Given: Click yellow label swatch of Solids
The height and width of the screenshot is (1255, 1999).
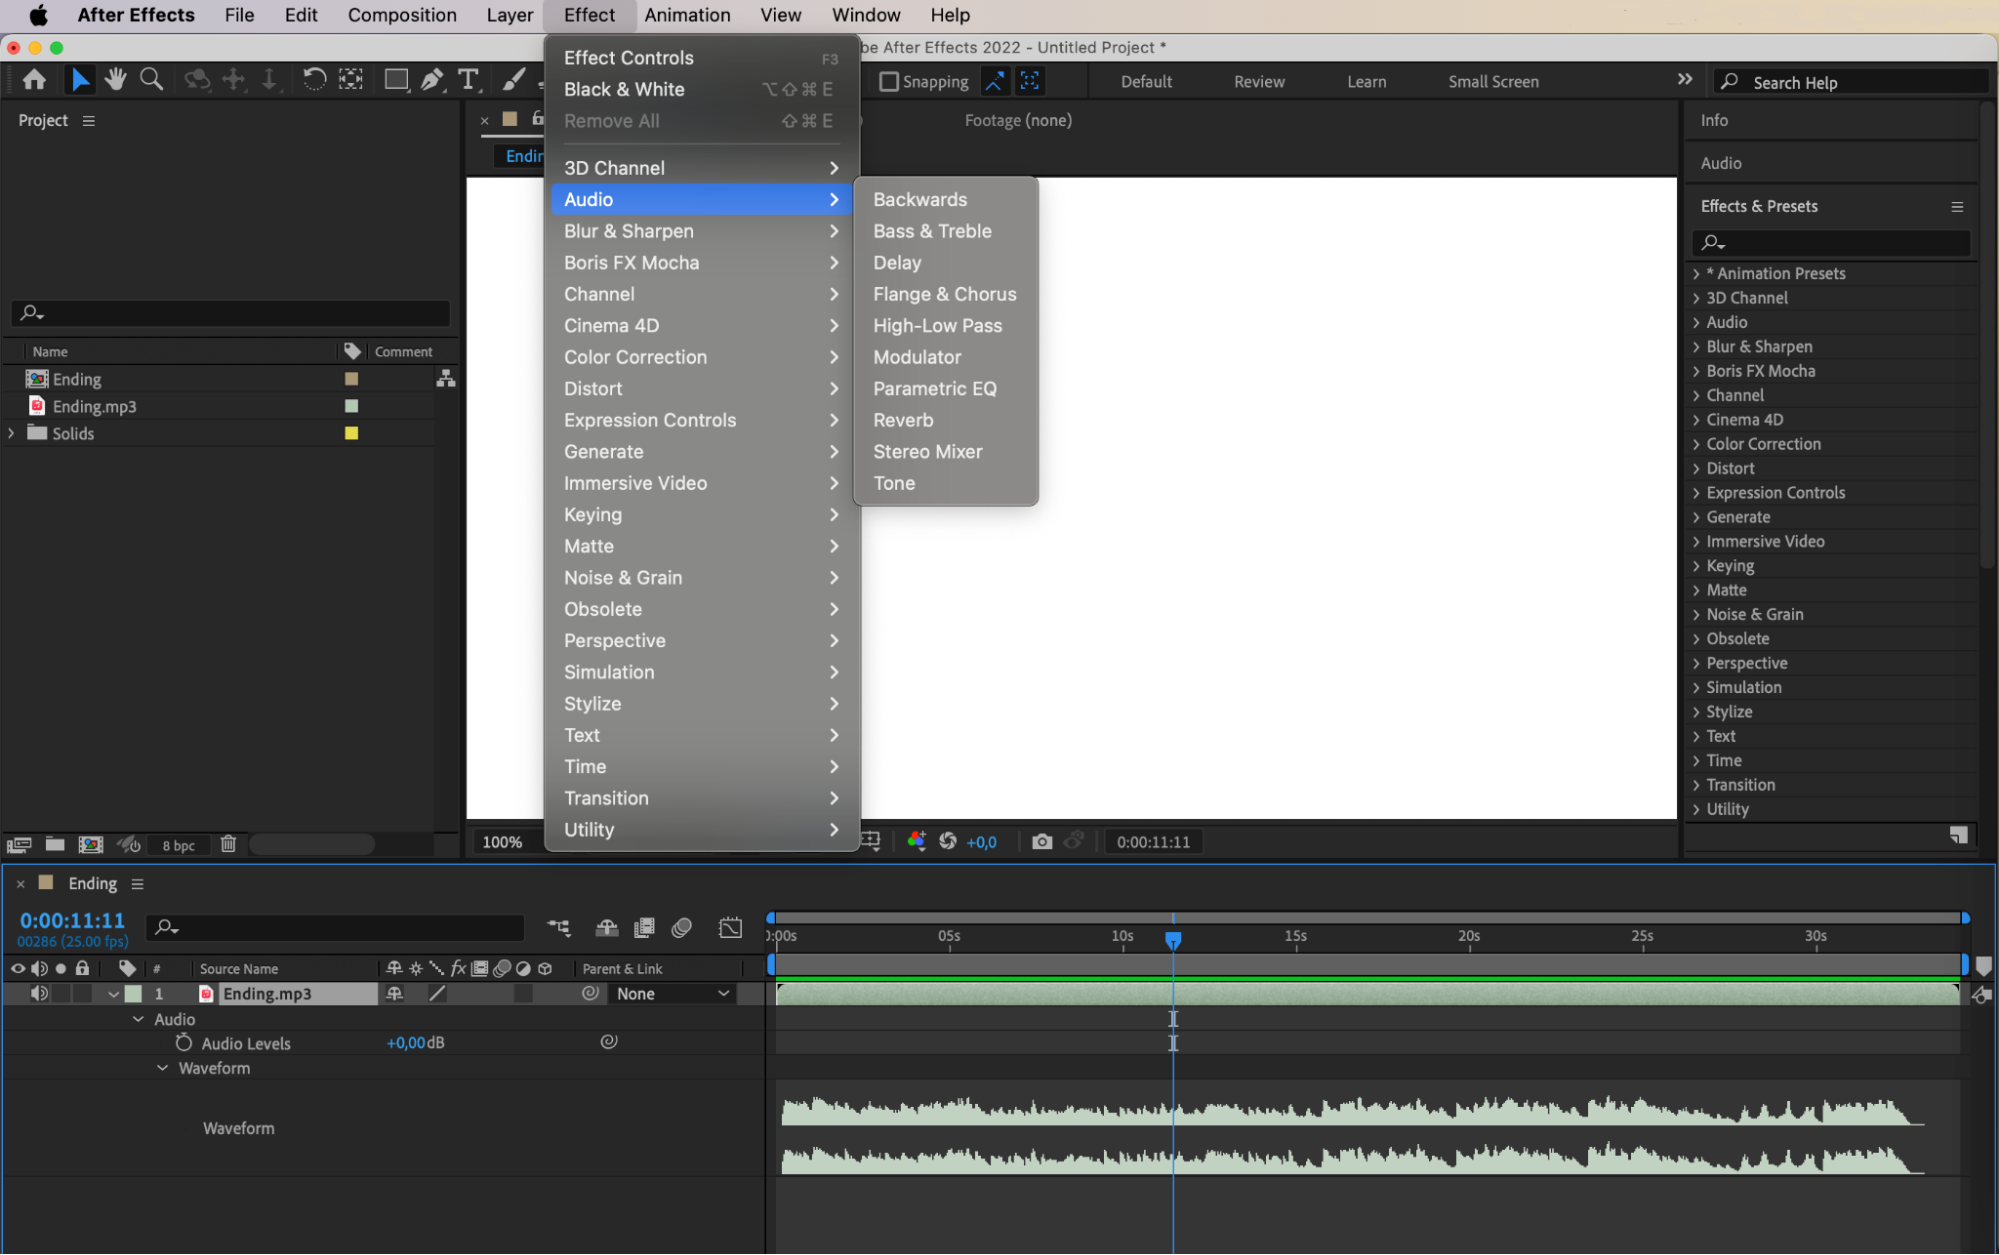Looking at the screenshot, I should [351, 433].
